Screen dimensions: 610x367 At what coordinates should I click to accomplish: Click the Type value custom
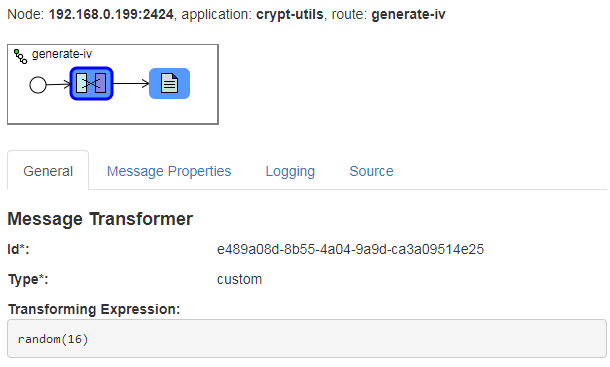click(x=239, y=279)
